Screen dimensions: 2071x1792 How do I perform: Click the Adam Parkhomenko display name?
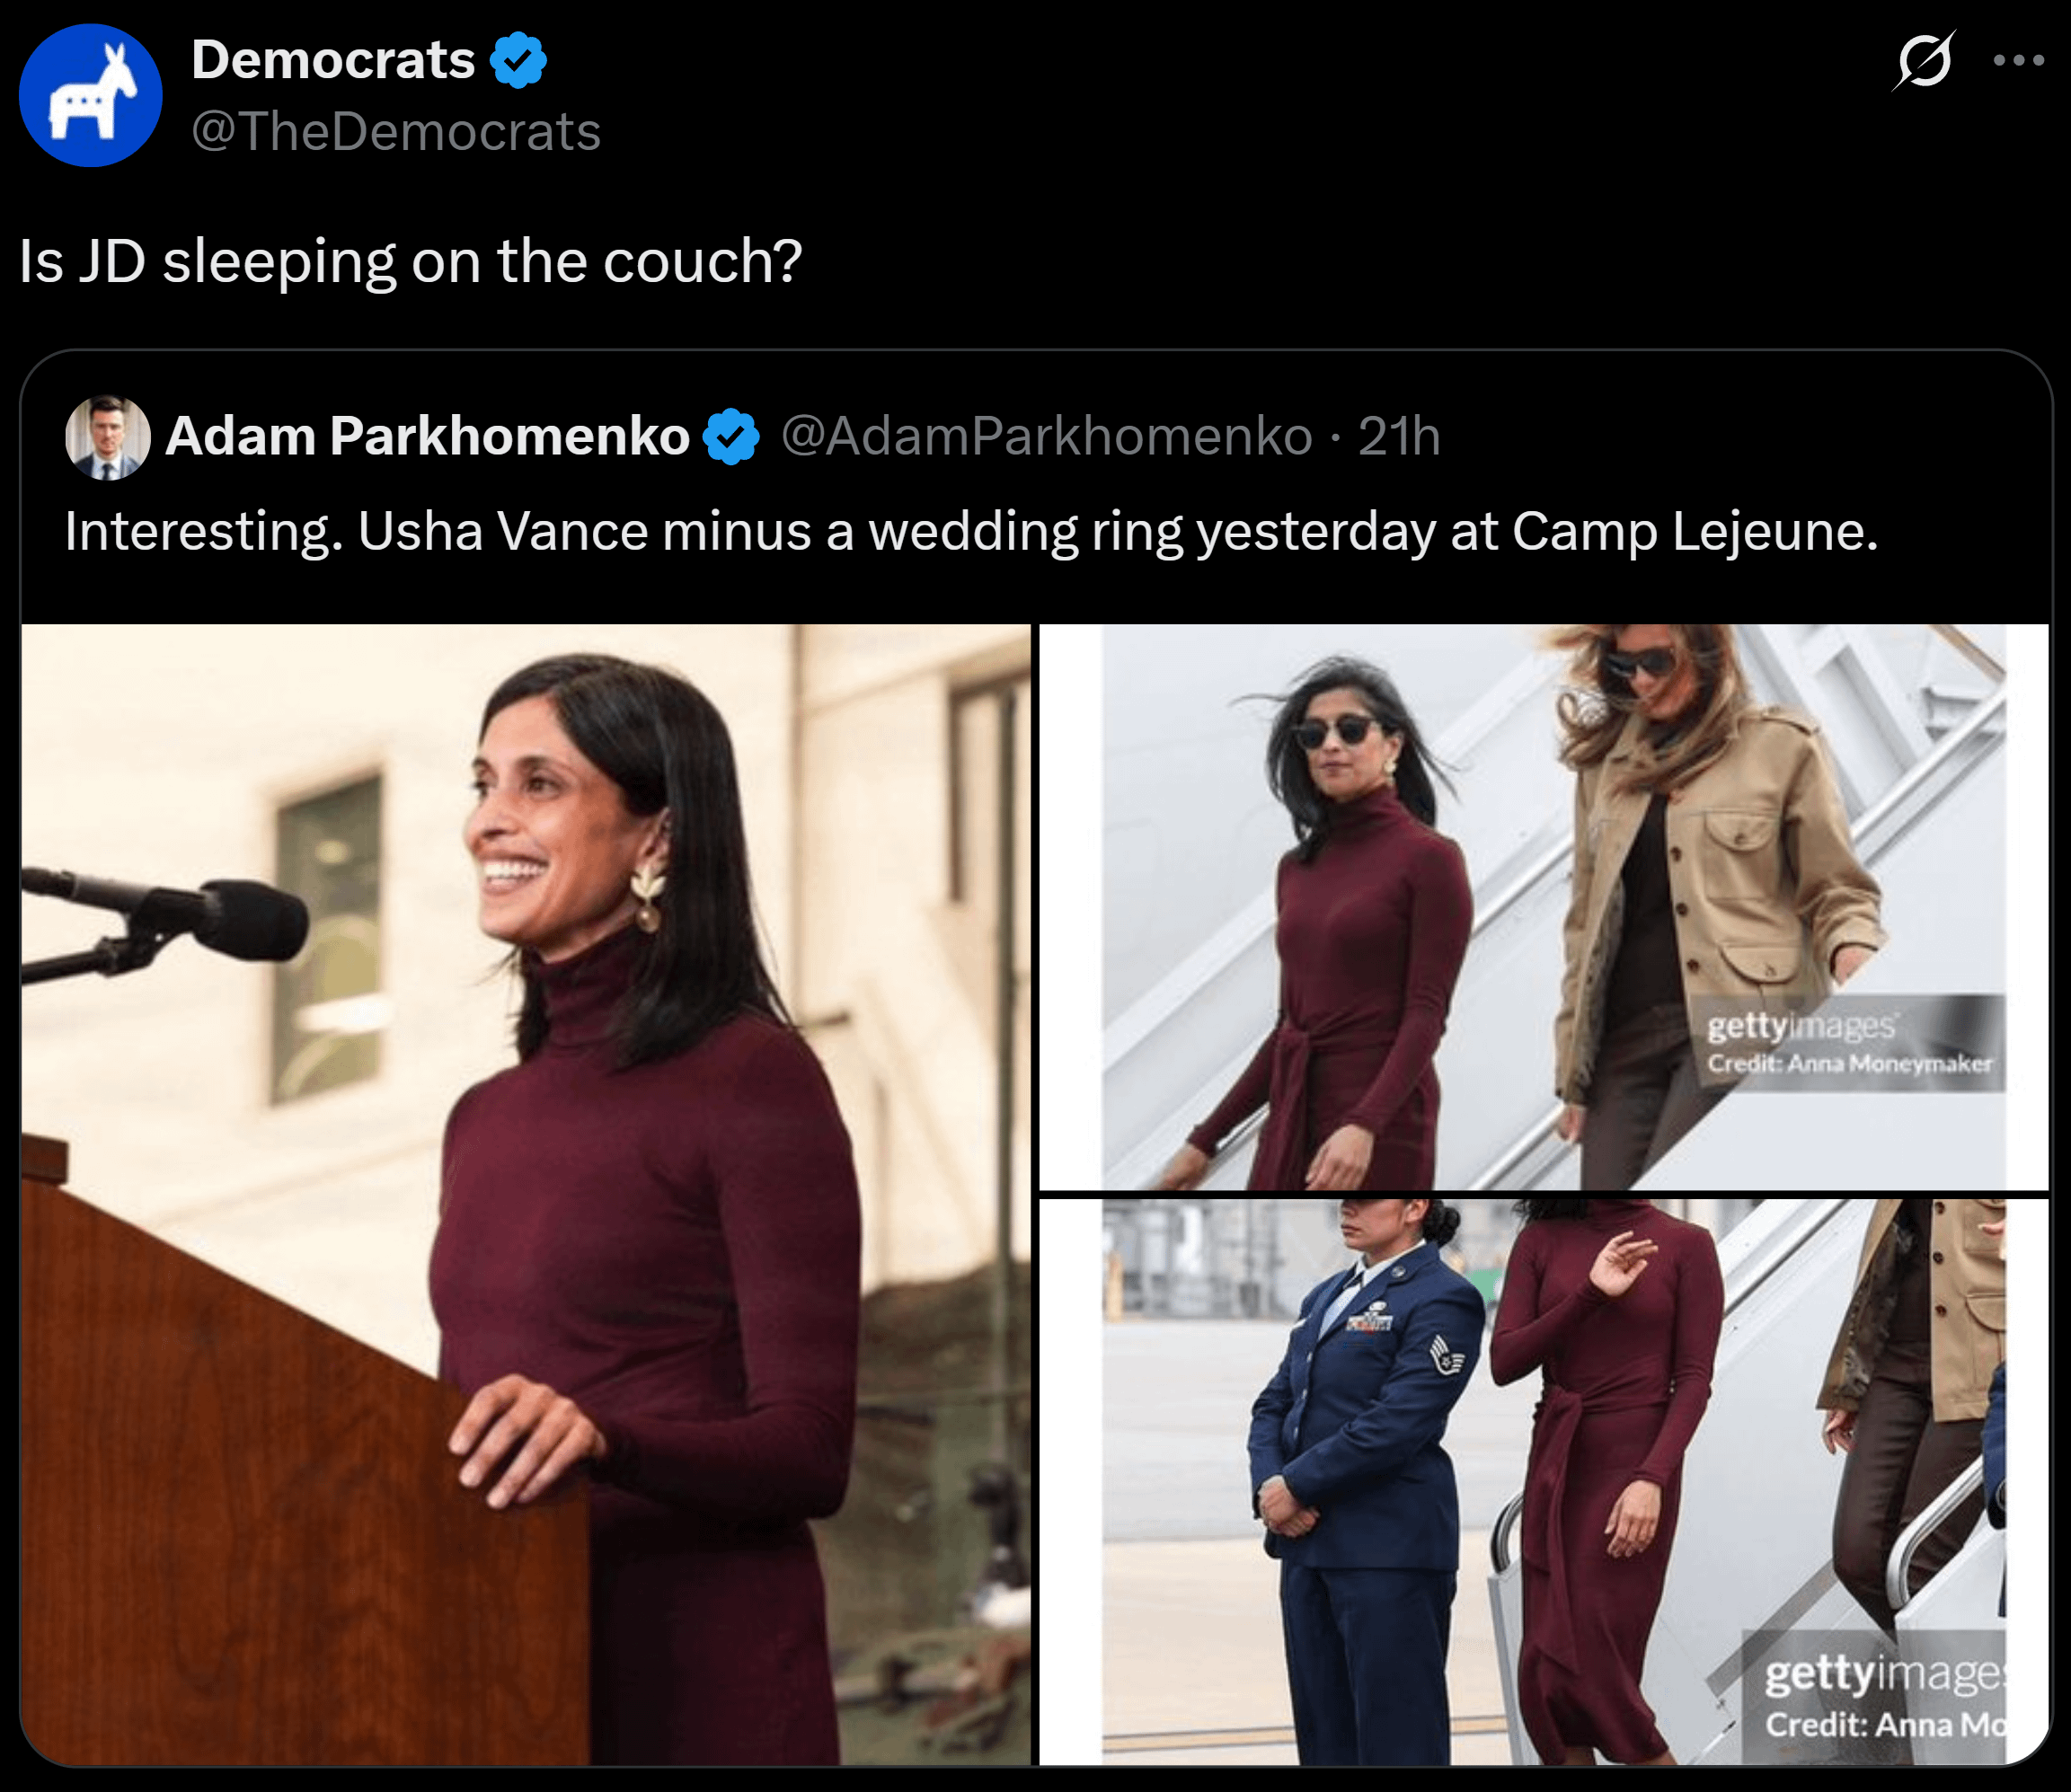(428, 436)
